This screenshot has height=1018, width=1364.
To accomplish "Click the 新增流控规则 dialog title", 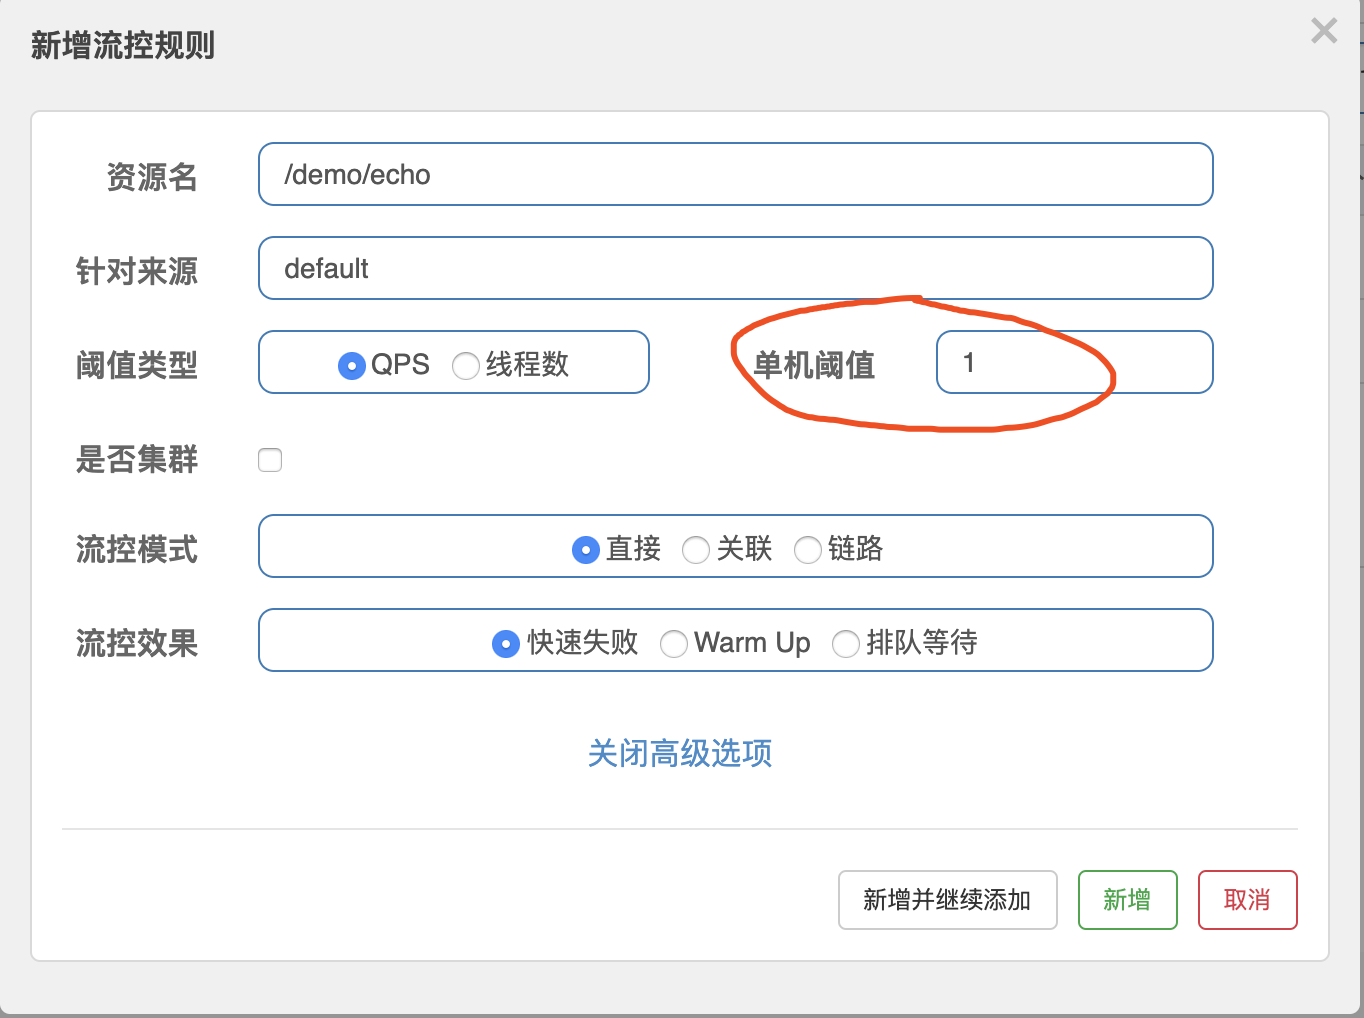I will (122, 45).
